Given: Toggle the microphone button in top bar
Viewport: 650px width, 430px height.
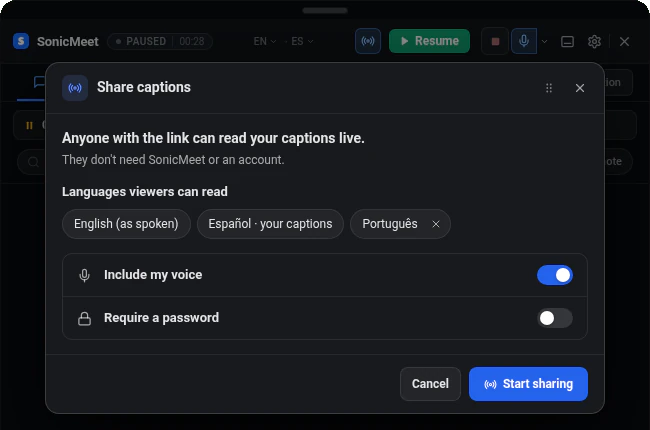Looking at the screenshot, I should coord(524,41).
